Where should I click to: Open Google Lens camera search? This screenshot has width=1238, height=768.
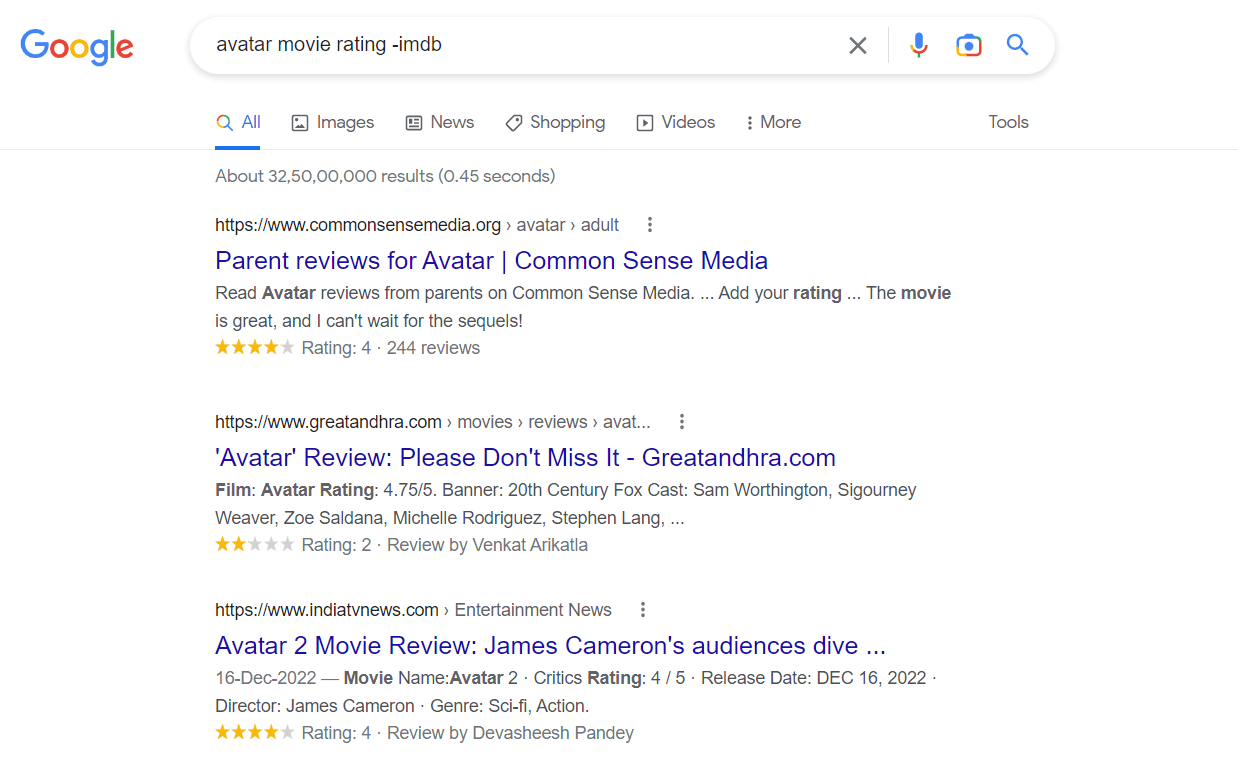[968, 45]
